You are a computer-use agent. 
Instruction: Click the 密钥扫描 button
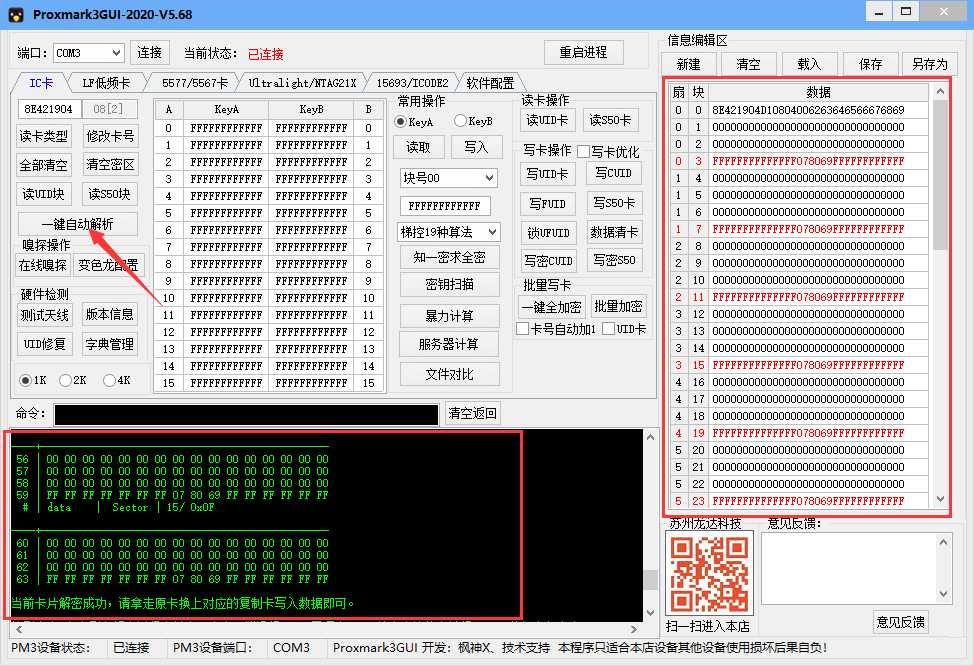click(450, 285)
